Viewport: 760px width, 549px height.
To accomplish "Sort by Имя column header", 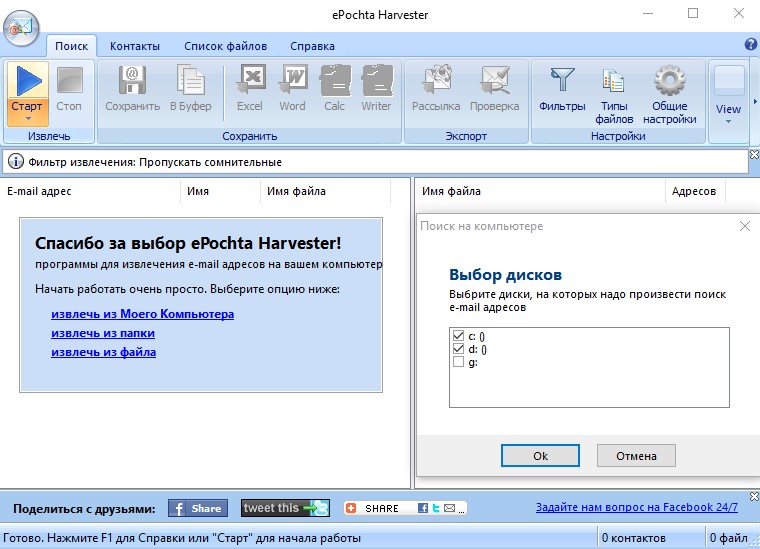I will [x=220, y=191].
